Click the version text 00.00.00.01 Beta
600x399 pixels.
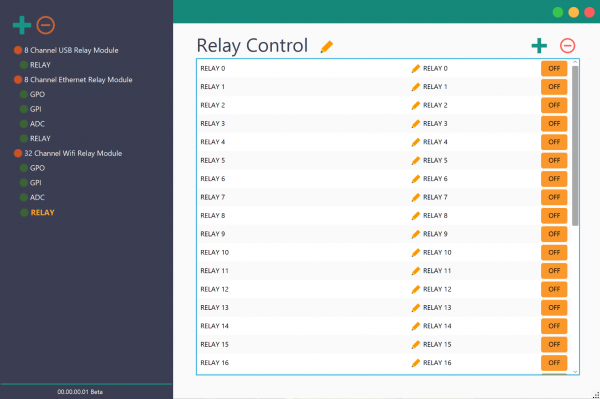pos(80,392)
